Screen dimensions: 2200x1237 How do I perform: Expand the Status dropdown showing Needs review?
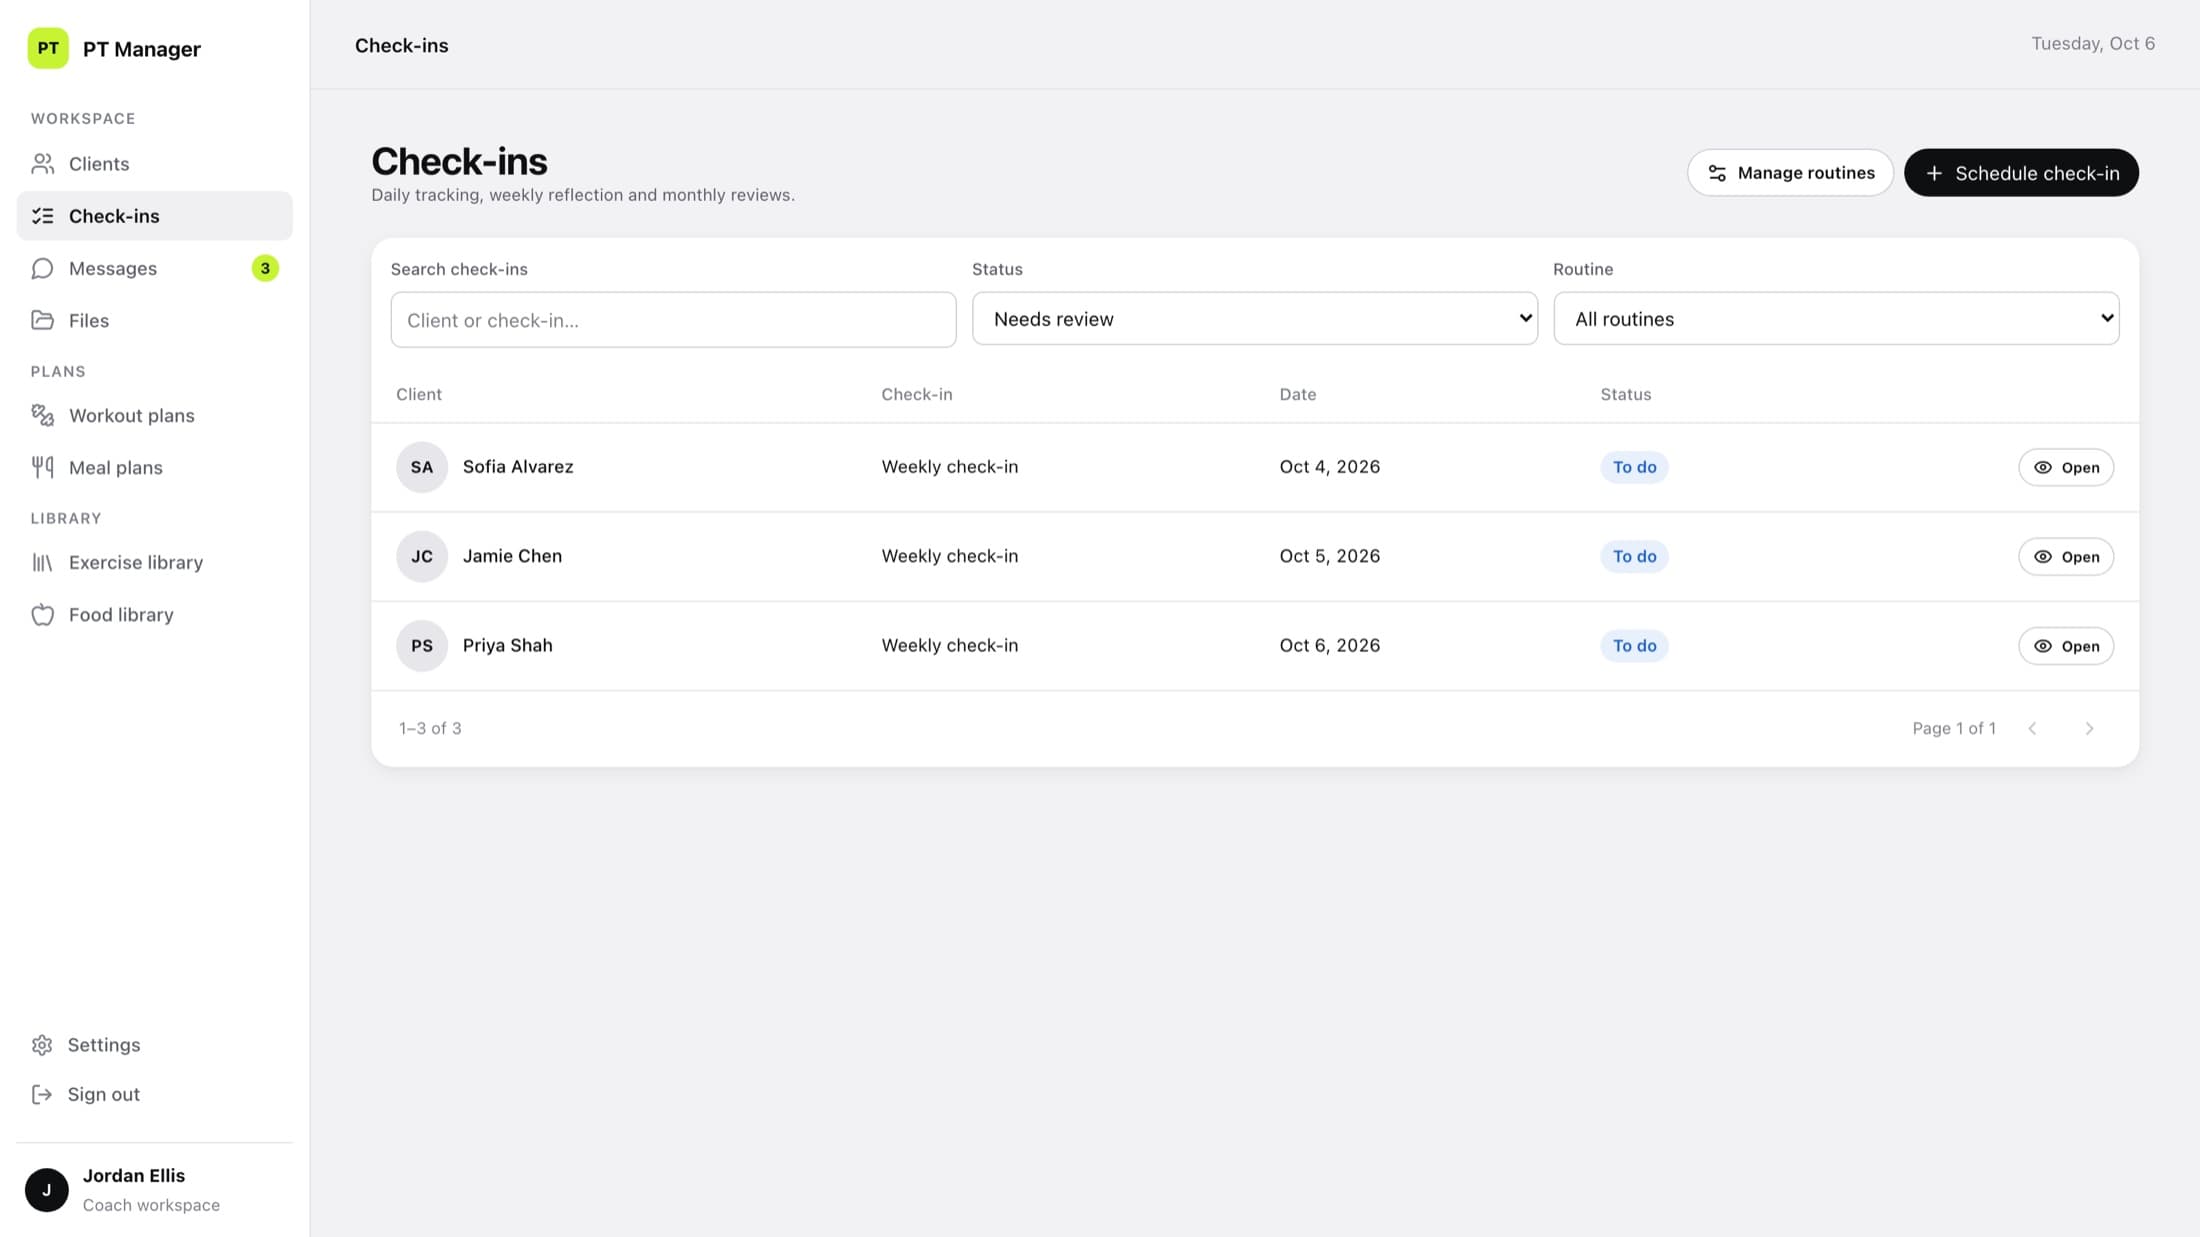click(x=1254, y=319)
